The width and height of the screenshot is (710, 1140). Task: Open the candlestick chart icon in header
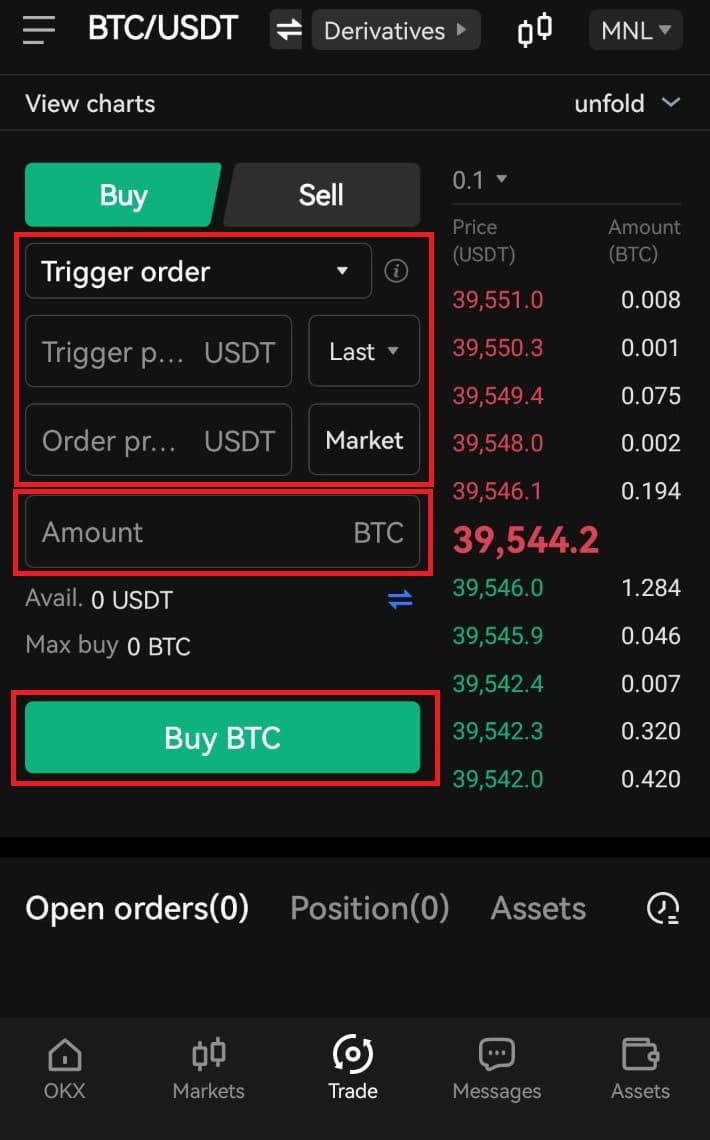pyautogui.click(x=535, y=30)
